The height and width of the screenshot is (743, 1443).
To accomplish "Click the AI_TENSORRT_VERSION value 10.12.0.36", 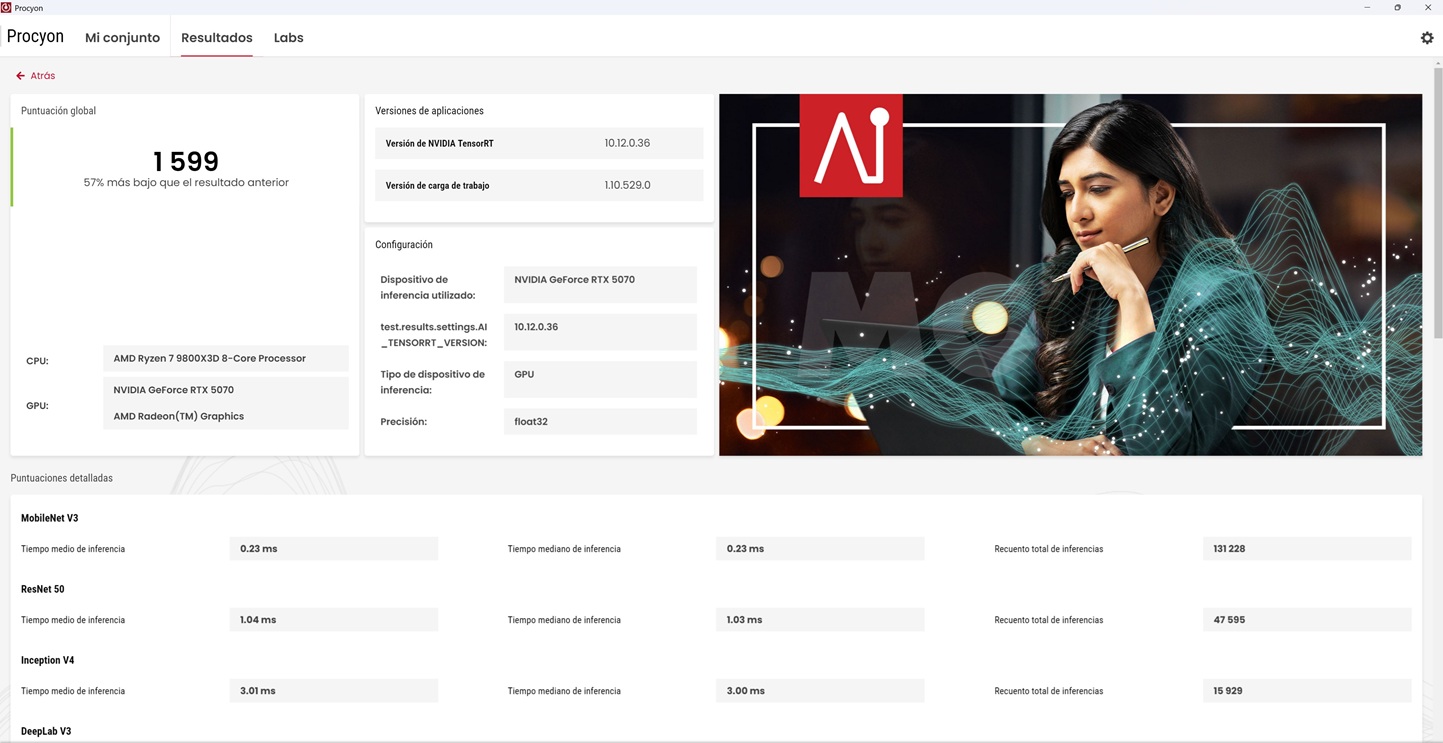I will pyautogui.click(x=600, y=332).
